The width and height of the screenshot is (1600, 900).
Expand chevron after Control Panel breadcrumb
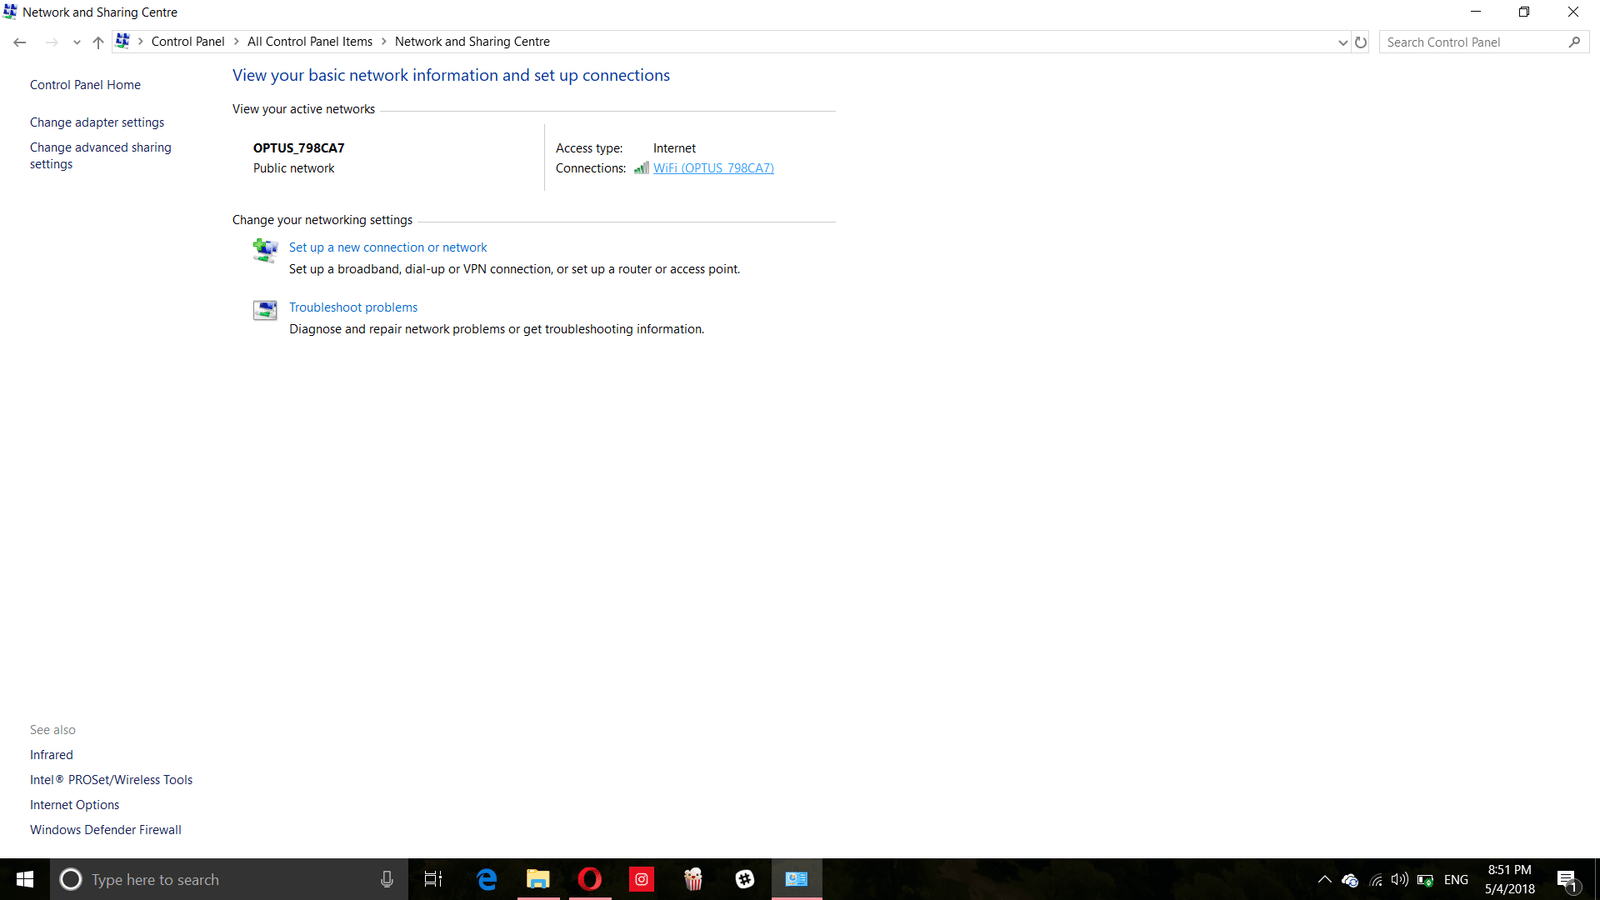[x=237, y=42]
